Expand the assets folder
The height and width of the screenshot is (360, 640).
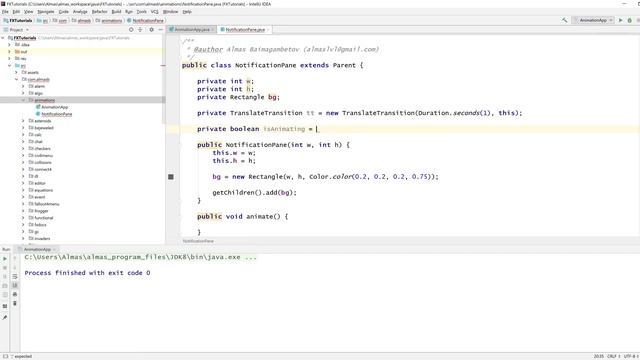16,73
